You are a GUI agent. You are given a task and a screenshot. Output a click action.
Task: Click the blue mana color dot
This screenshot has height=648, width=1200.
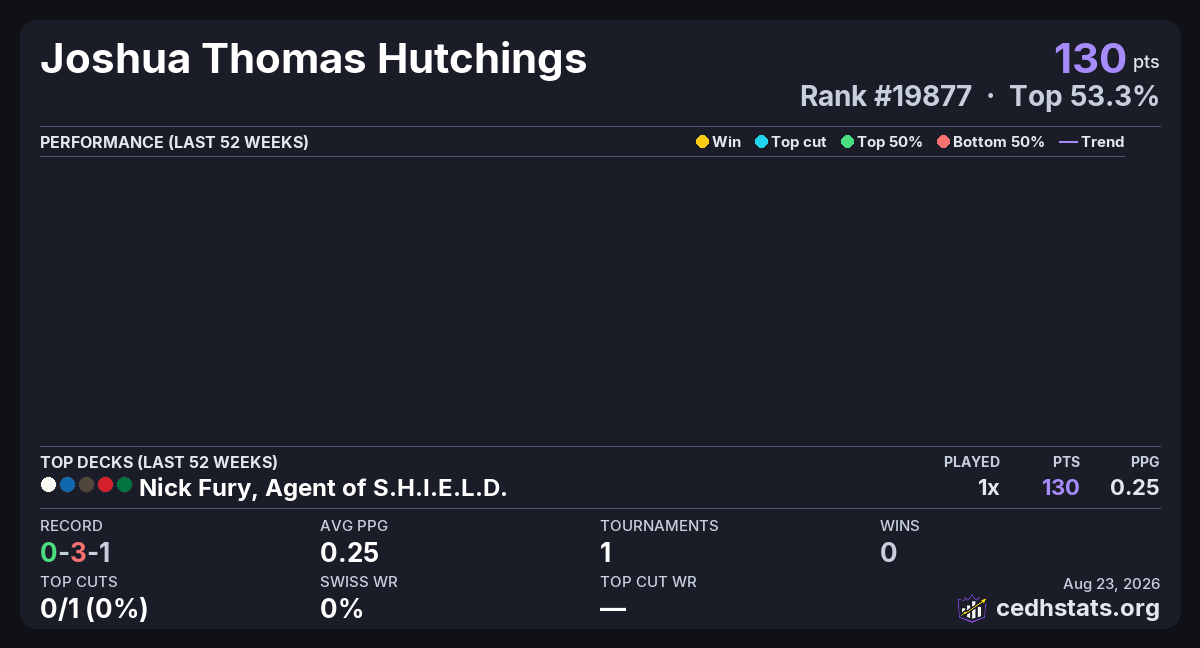pos(67,485)
